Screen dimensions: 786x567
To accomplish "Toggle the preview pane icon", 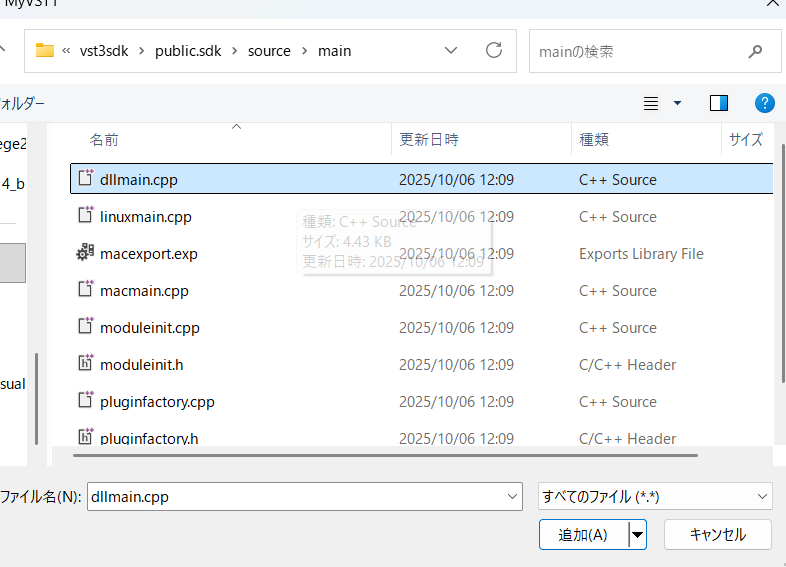I will (x=718, y=103).
